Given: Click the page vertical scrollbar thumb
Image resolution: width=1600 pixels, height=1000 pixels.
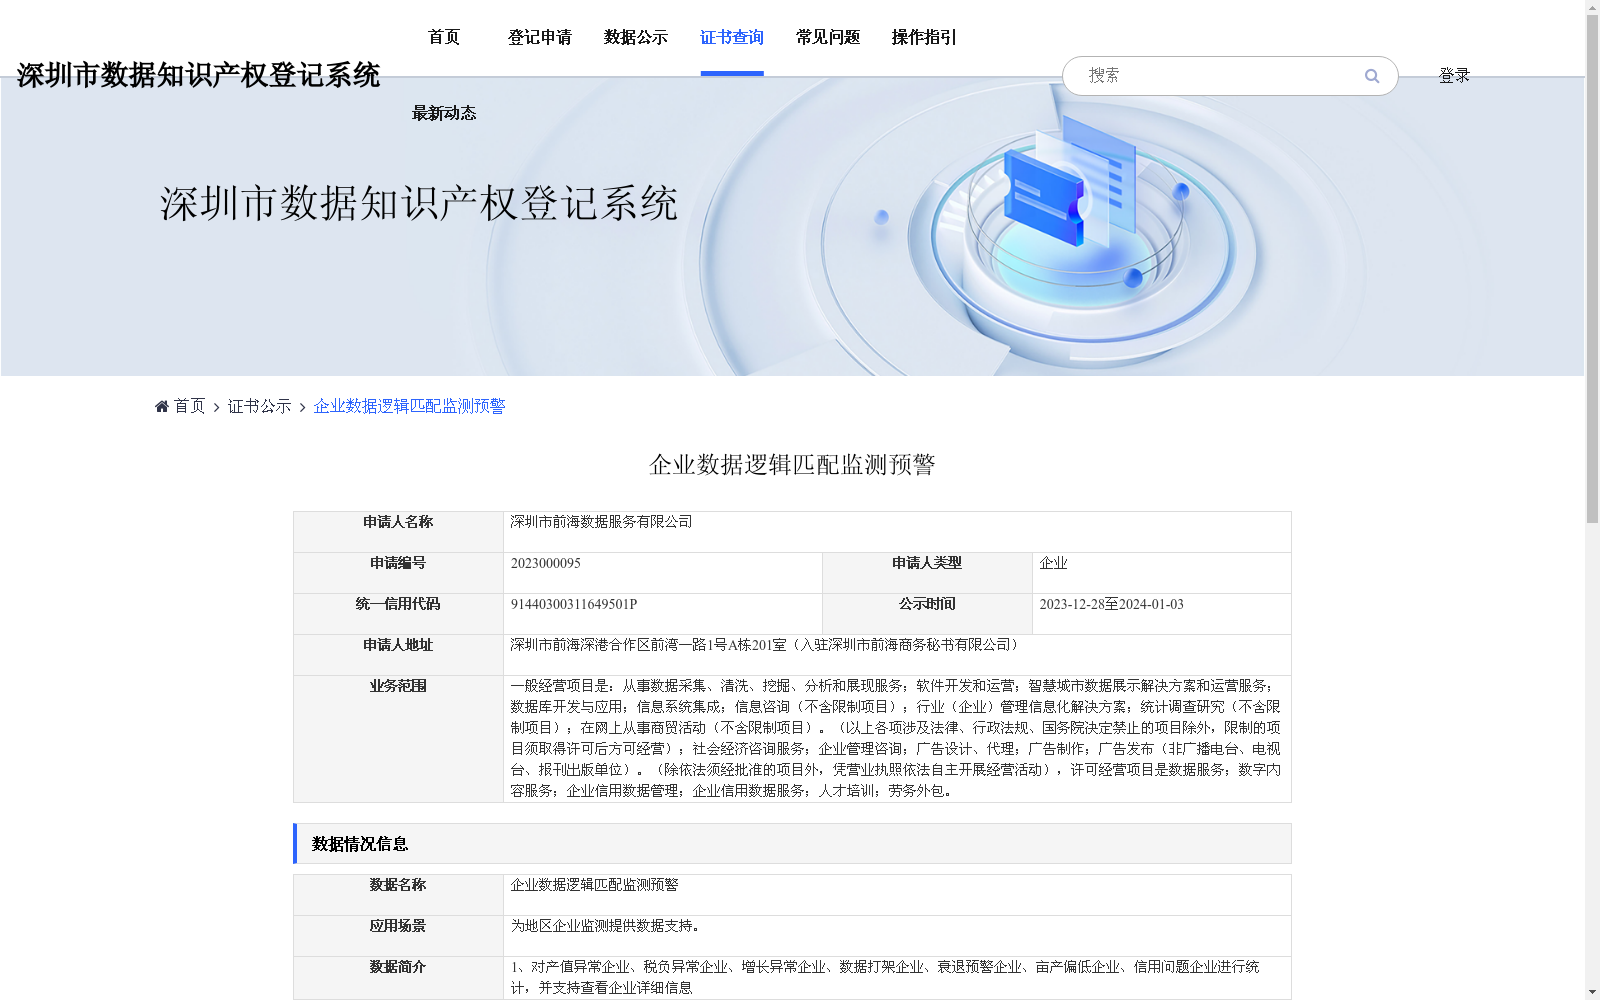Looking at the screenshot, I should pos(1592,268).
